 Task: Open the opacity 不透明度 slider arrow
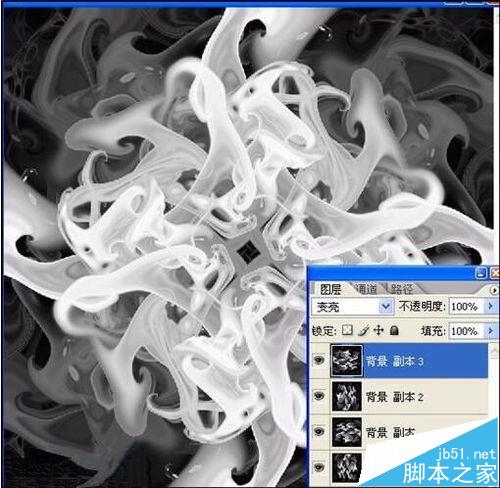(490, 306)
